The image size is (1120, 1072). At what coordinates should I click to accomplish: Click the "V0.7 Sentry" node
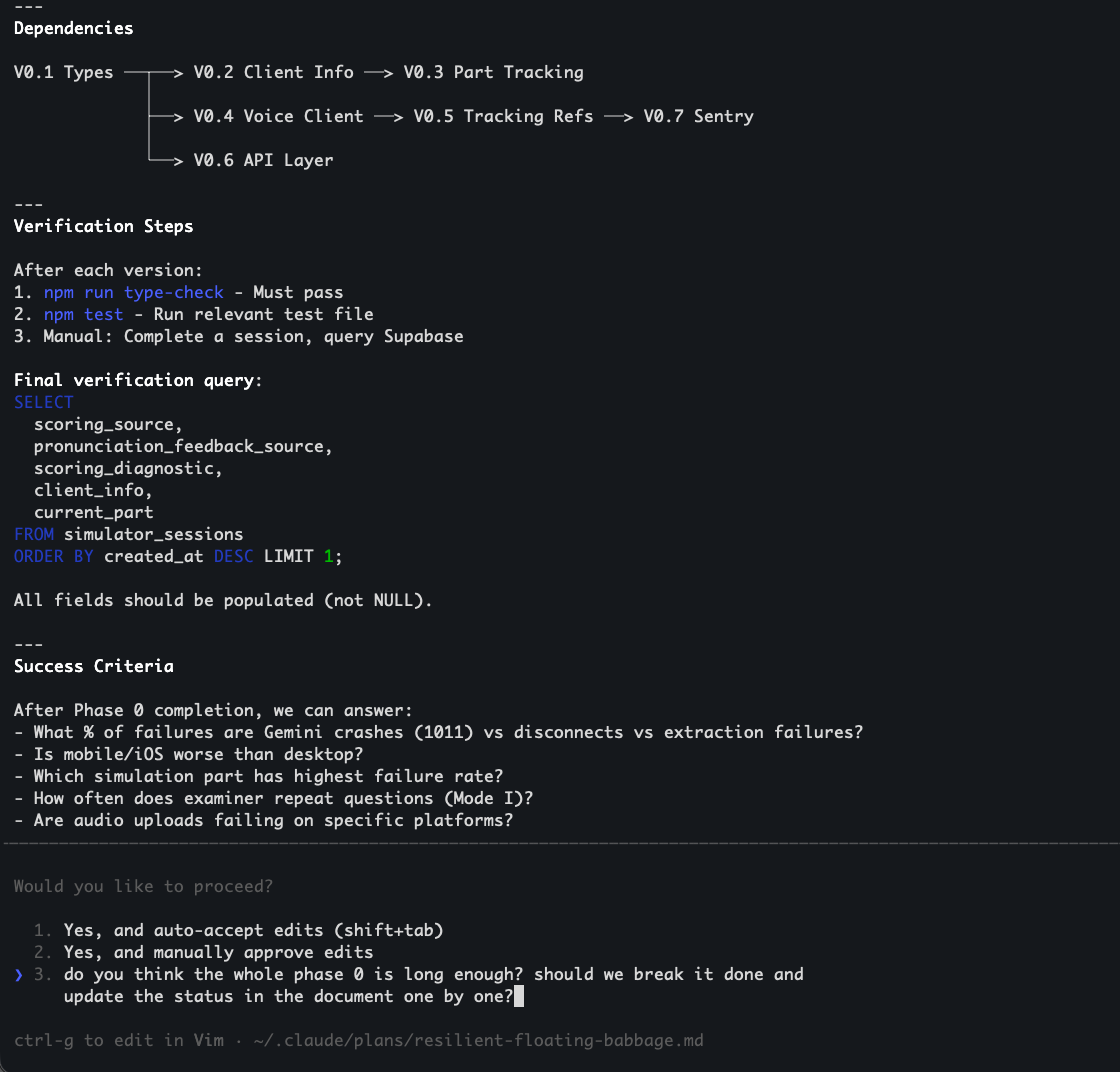pyautogui.click(x=698, y=116)
